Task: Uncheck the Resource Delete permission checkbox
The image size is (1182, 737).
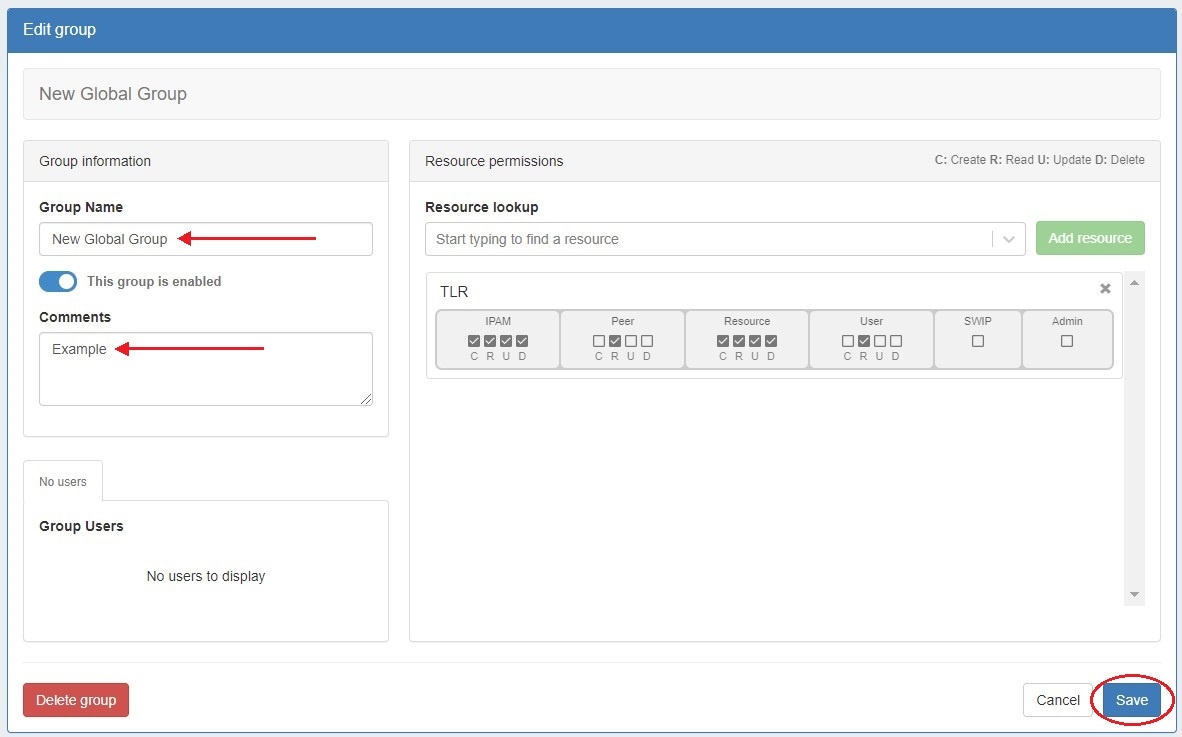Action: coord(771,341)
